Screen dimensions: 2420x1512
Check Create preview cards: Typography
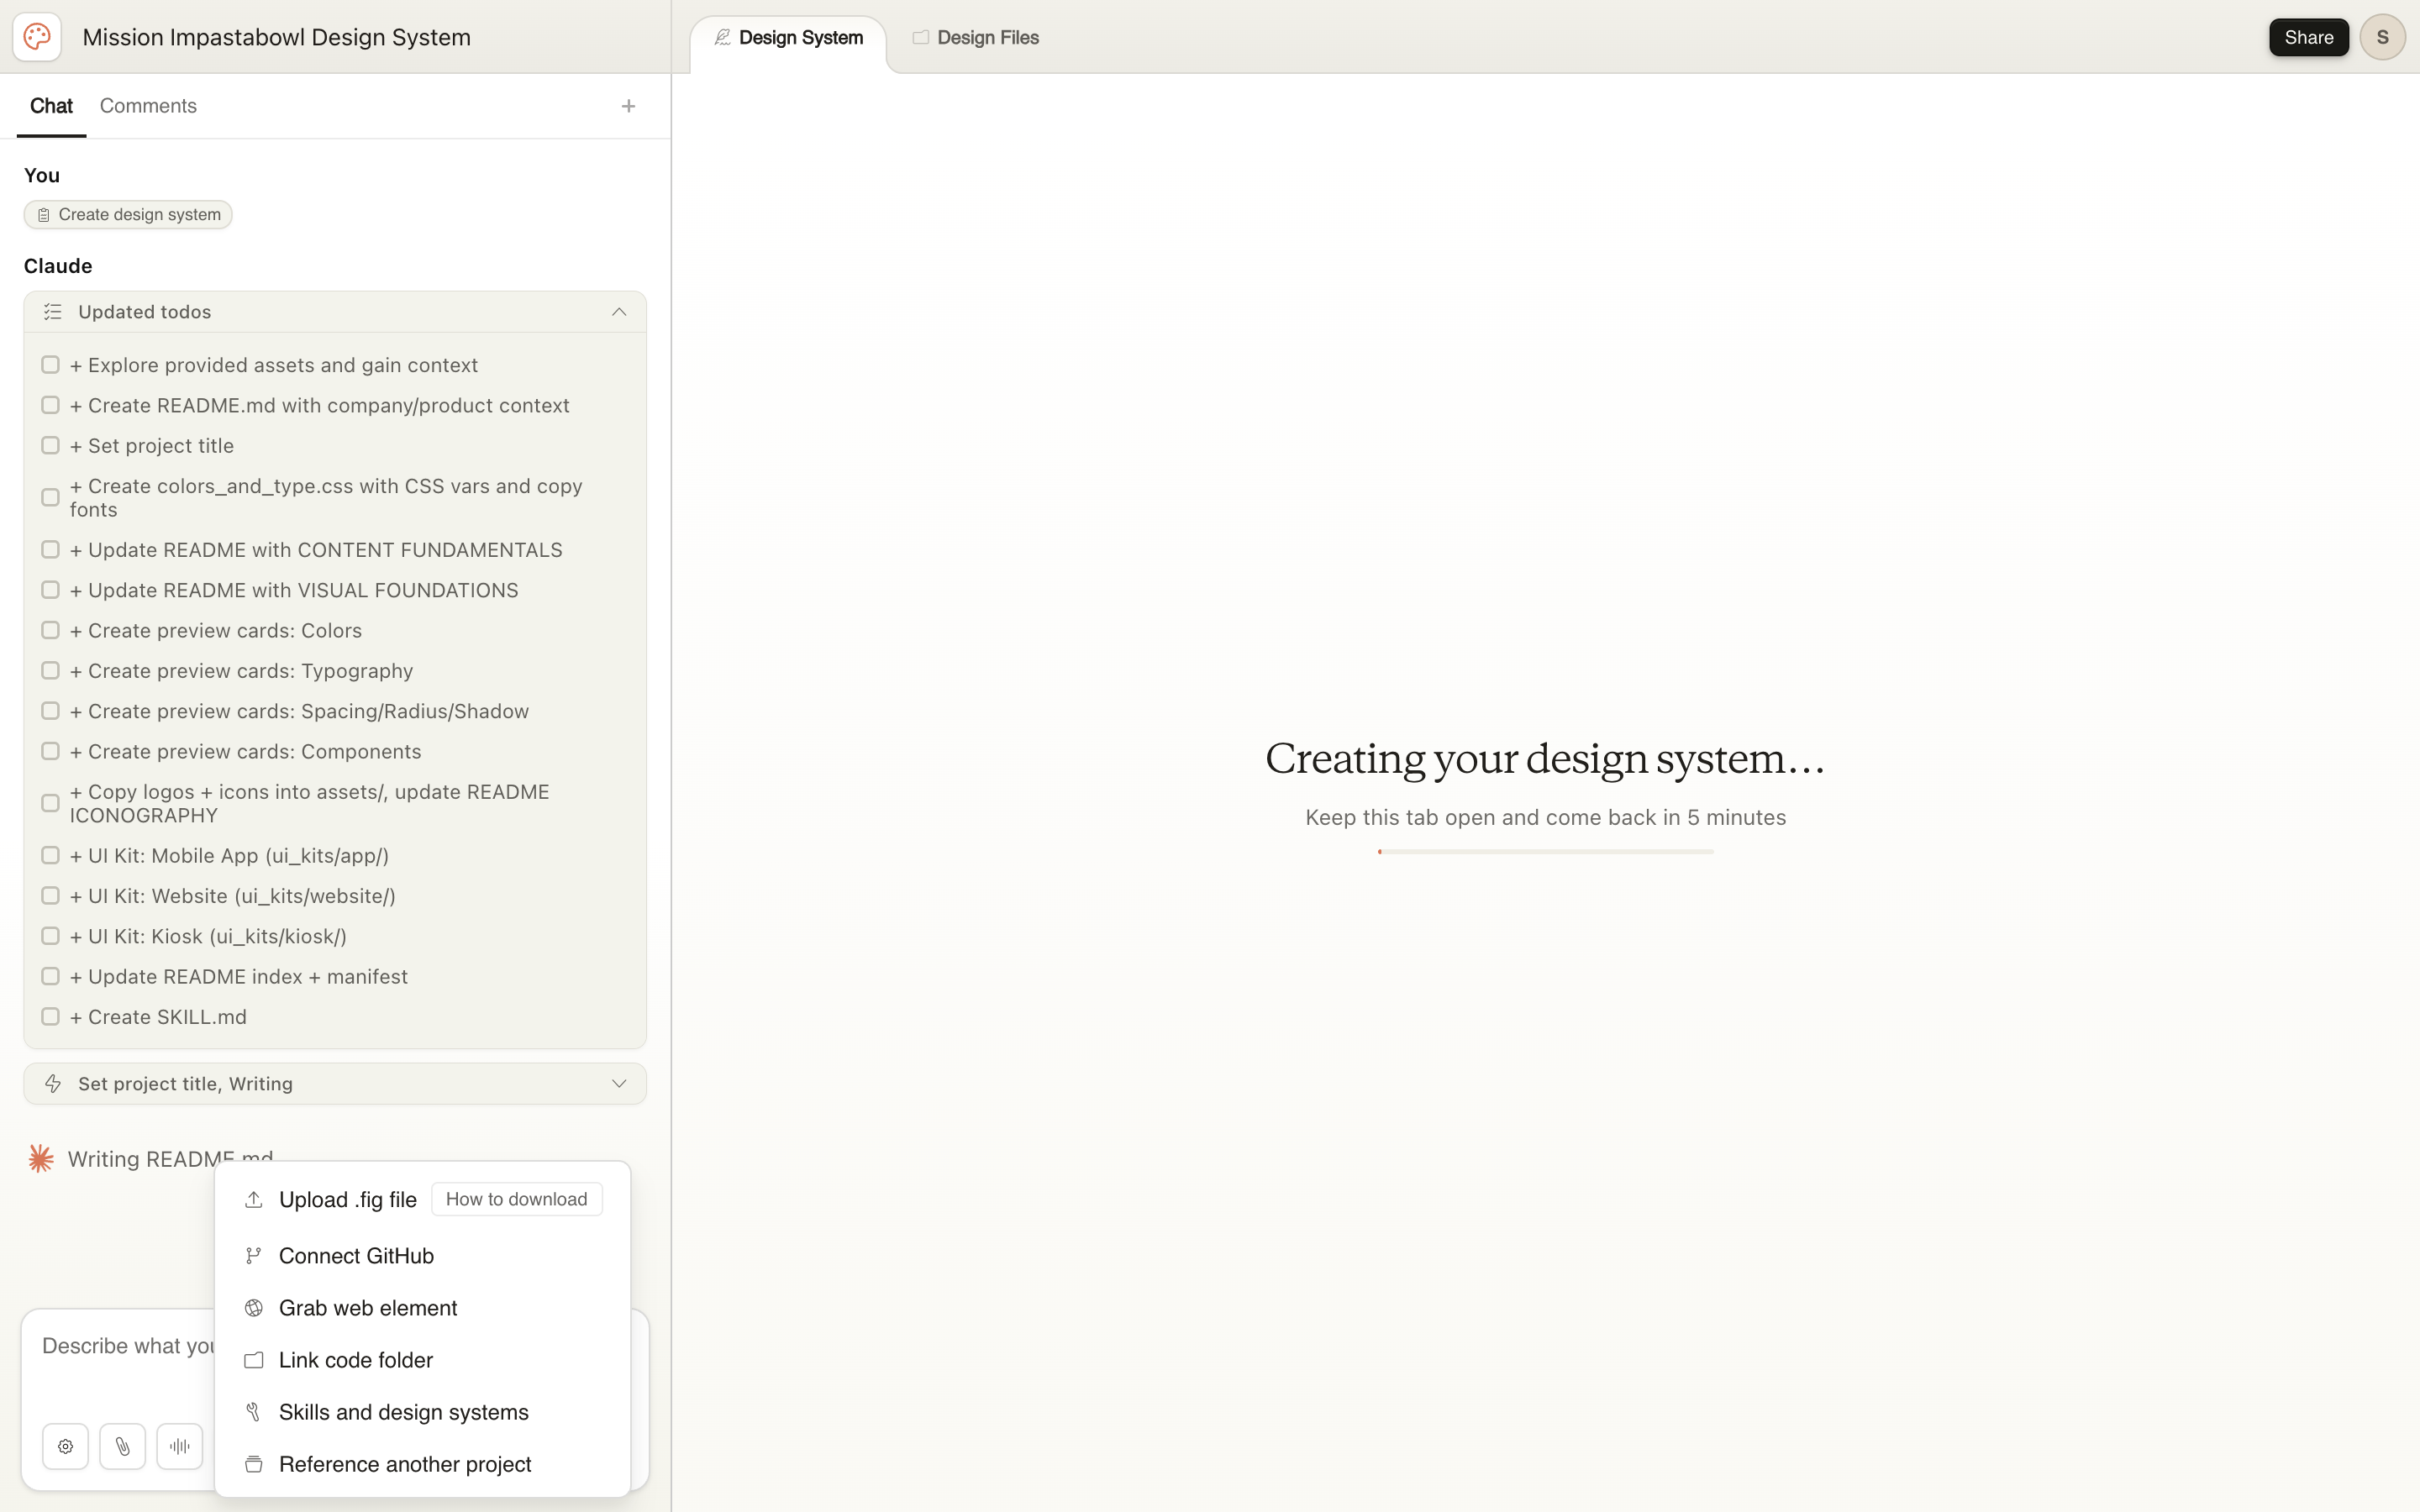pos(50,670)
